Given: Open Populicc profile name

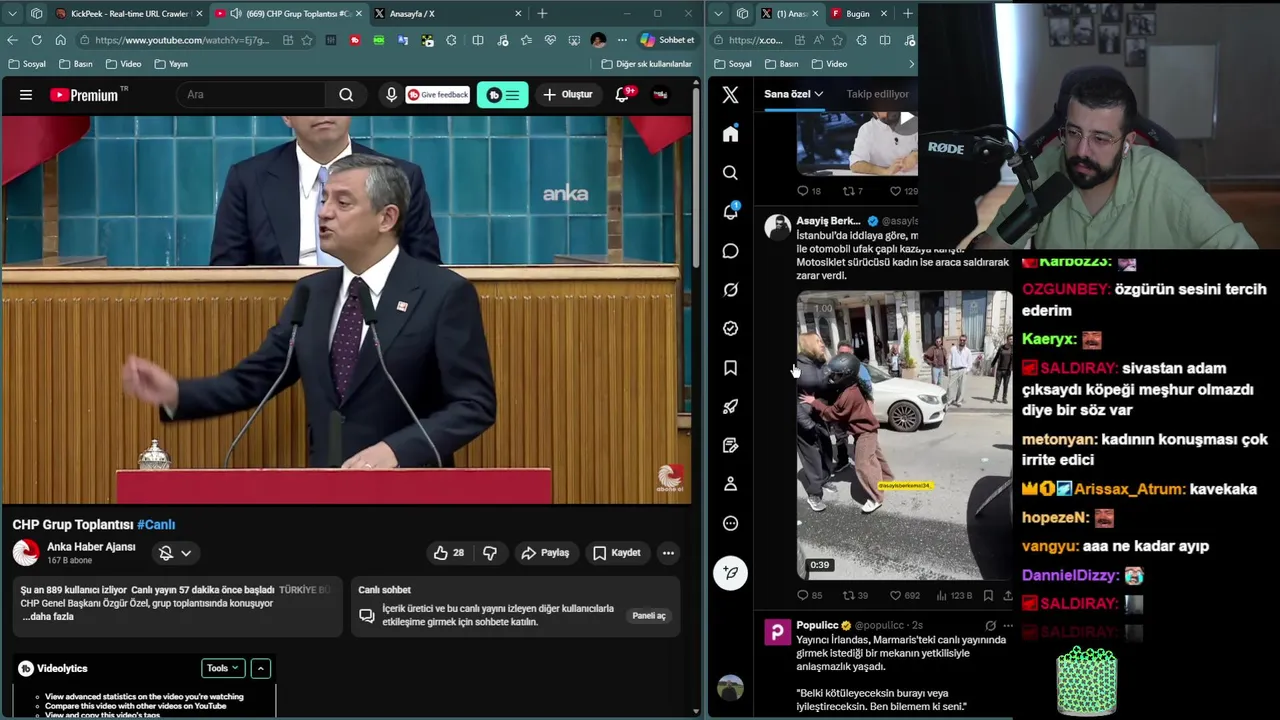Looking at the screenshot, I should pyautogui.click(x=817, y=625).
